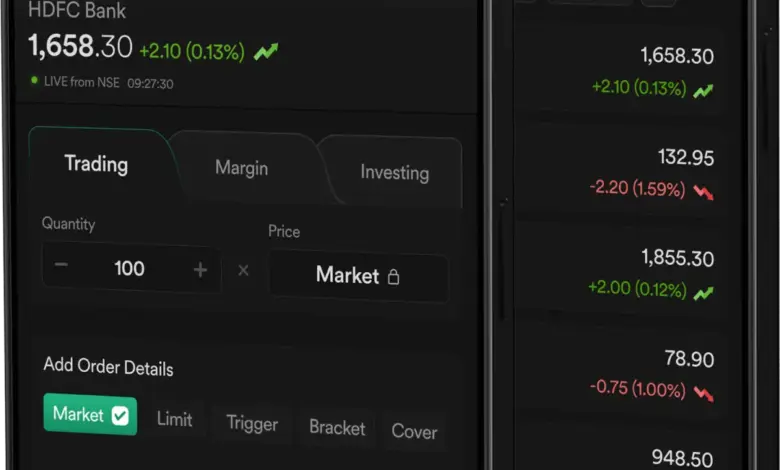Click the green uptrend icon next to +2.00 (0.12%)
The image size is (780, 470).
[x=704, y=293]
